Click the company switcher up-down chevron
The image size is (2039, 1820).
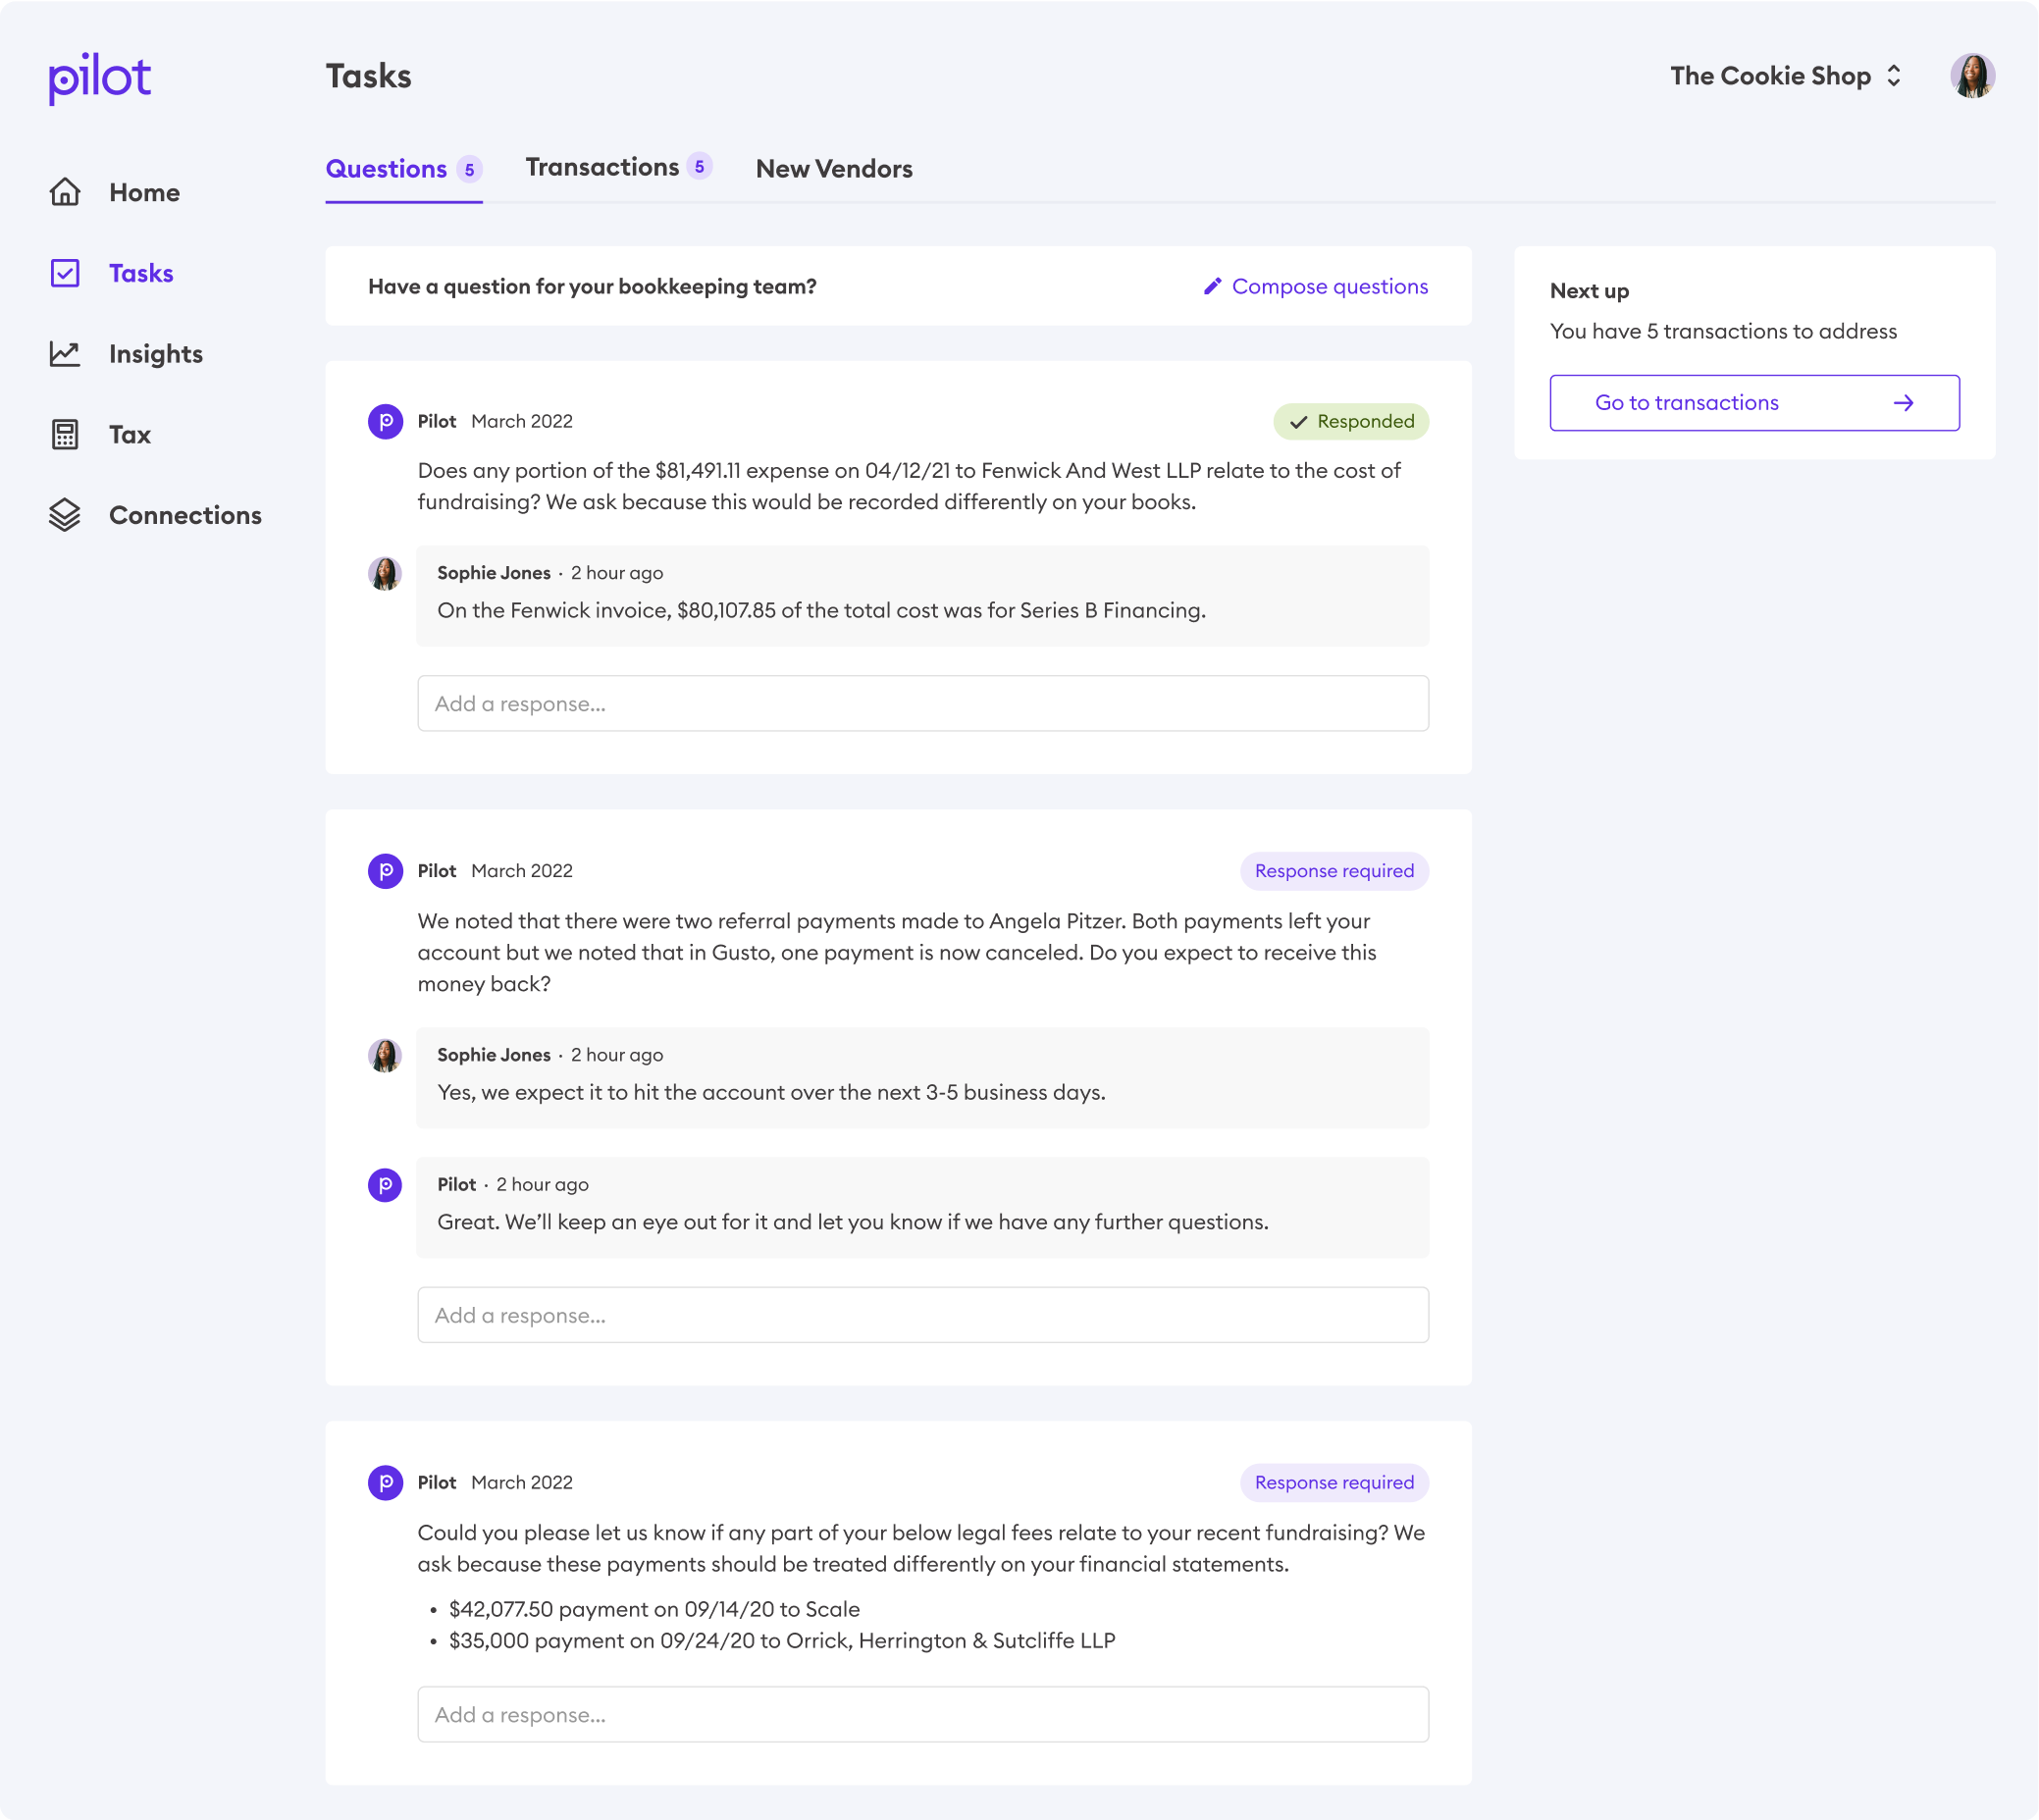click(1893, 76)
